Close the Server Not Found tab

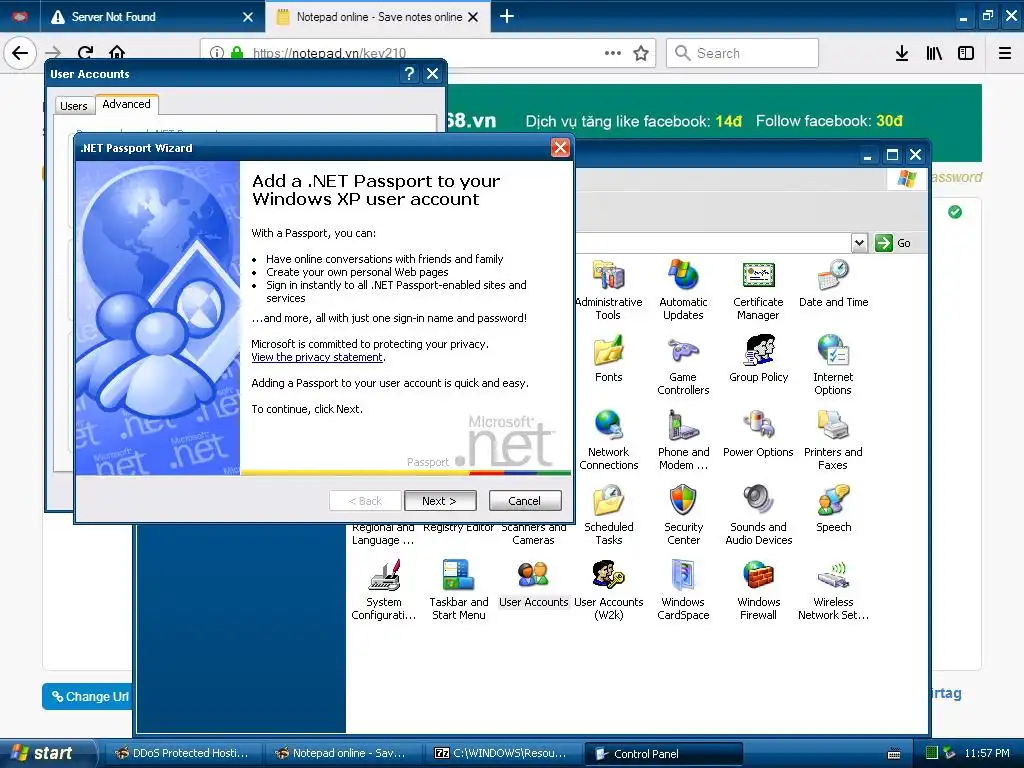[x=248, y=17]
